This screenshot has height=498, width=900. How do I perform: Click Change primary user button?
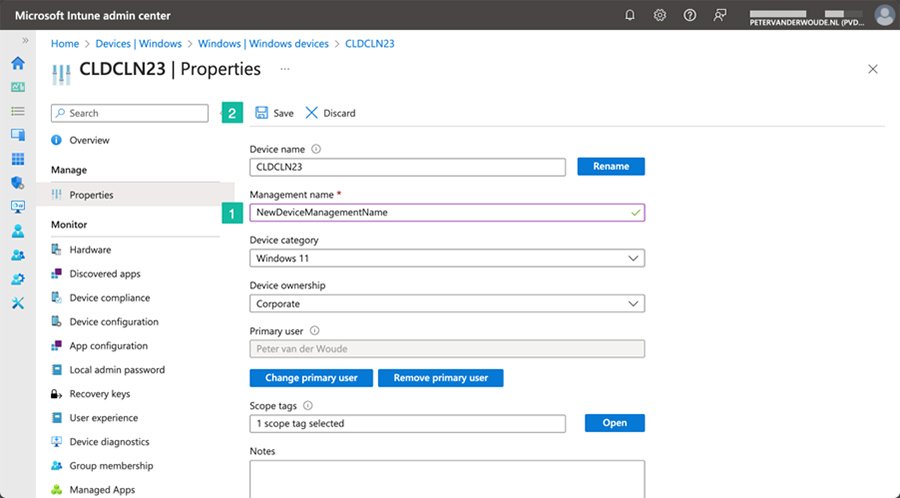pos(310,378)
